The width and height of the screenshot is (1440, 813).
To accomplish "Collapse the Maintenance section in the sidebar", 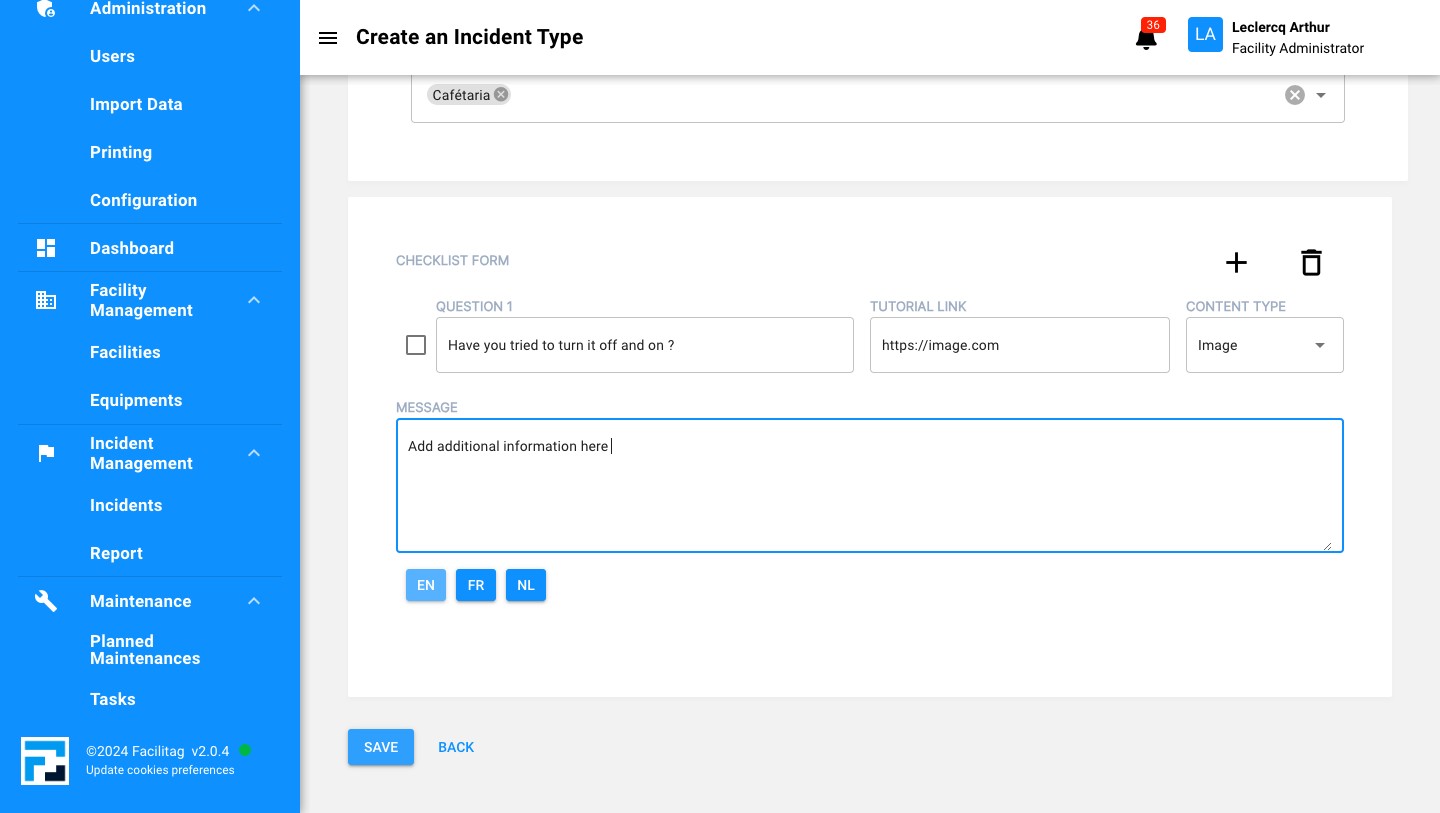I will point(254,601).
